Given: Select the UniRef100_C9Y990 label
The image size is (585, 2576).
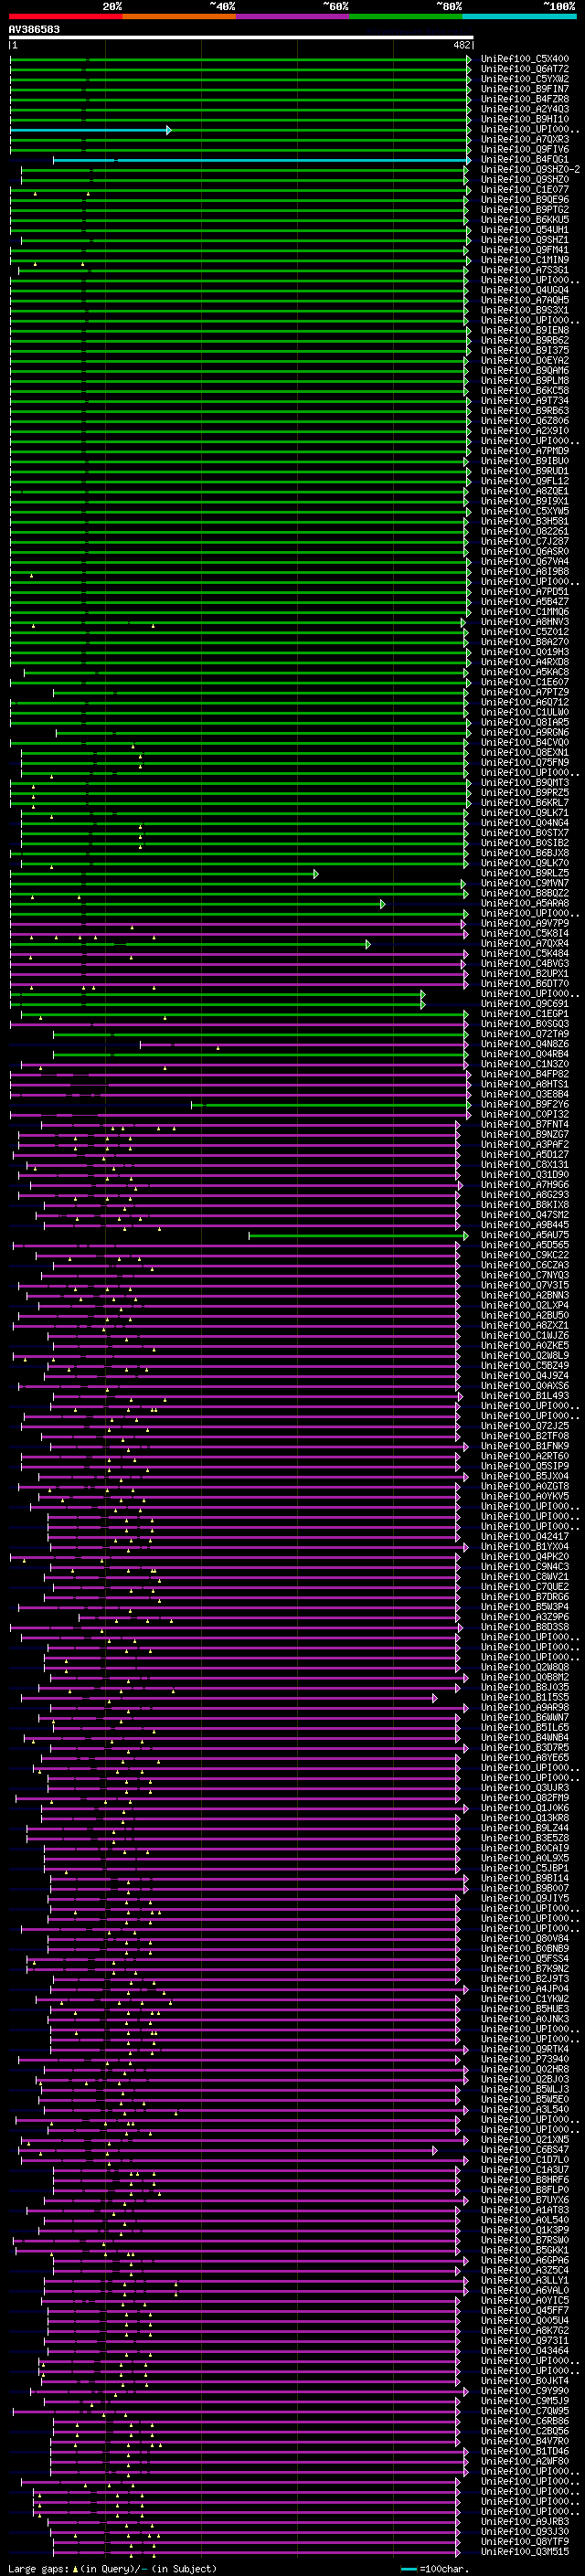Looking at the screenshot, I should tap(524, 2390).
